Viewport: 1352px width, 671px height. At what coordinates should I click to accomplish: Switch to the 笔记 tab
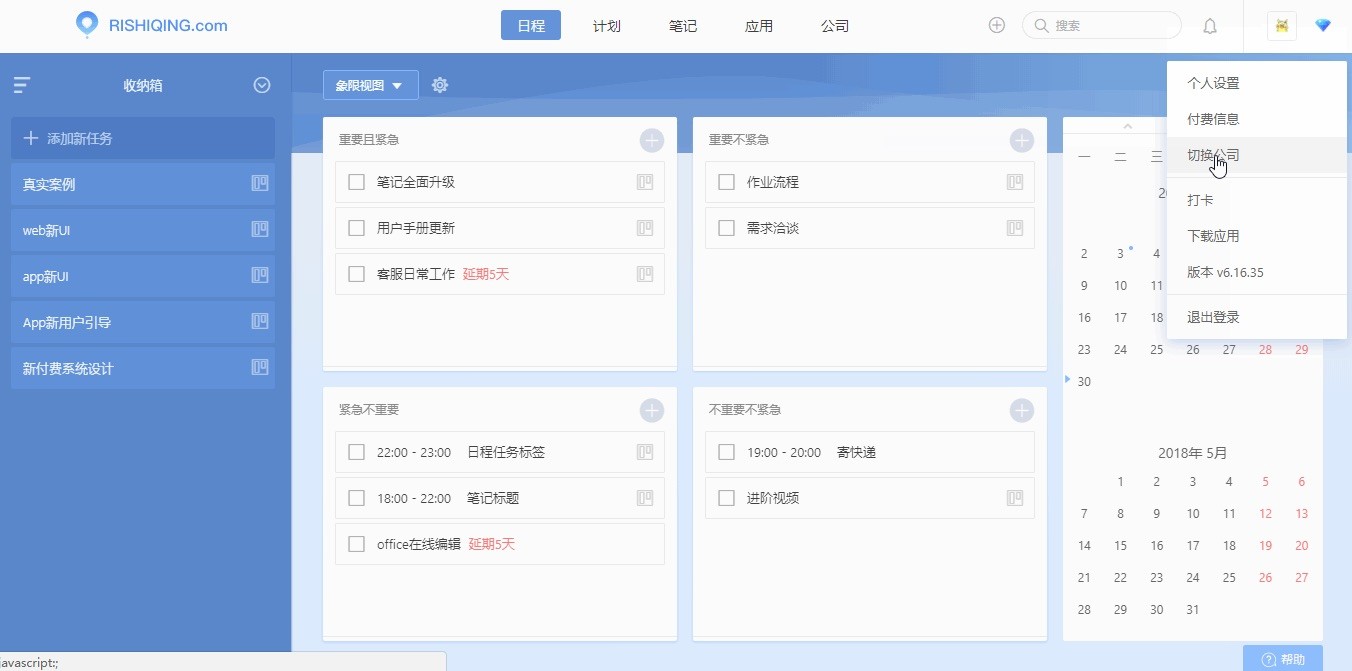point(683,26)
